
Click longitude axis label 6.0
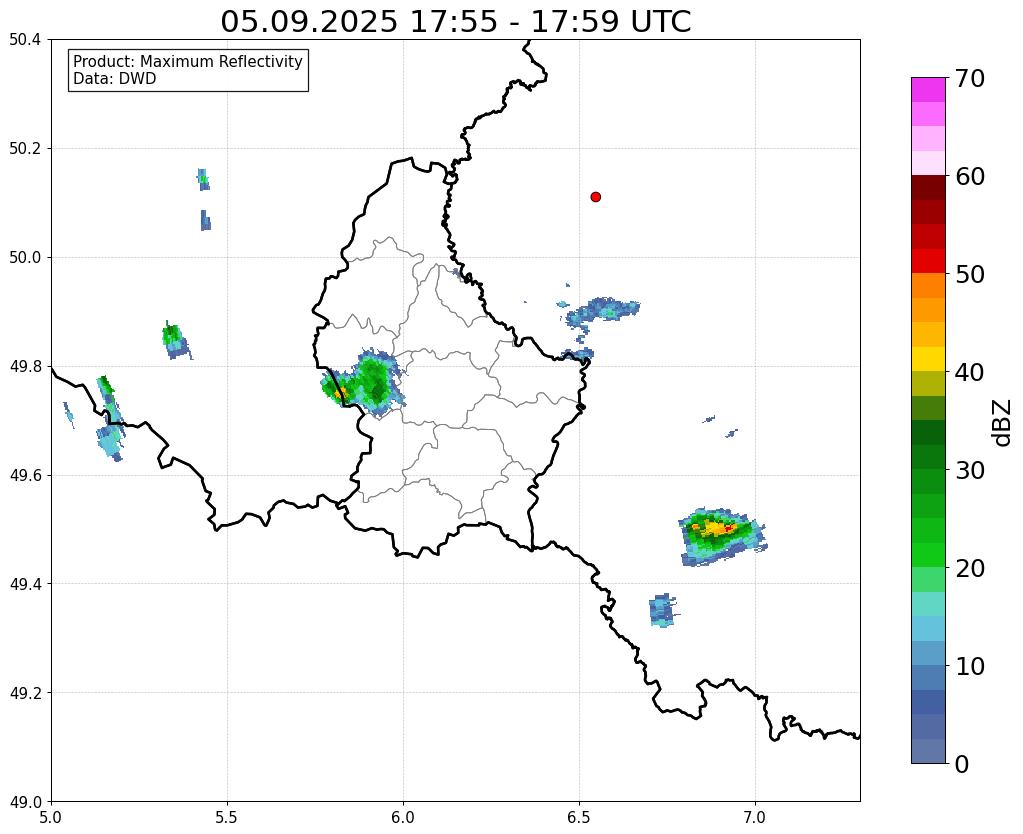[x=403, y=817]
